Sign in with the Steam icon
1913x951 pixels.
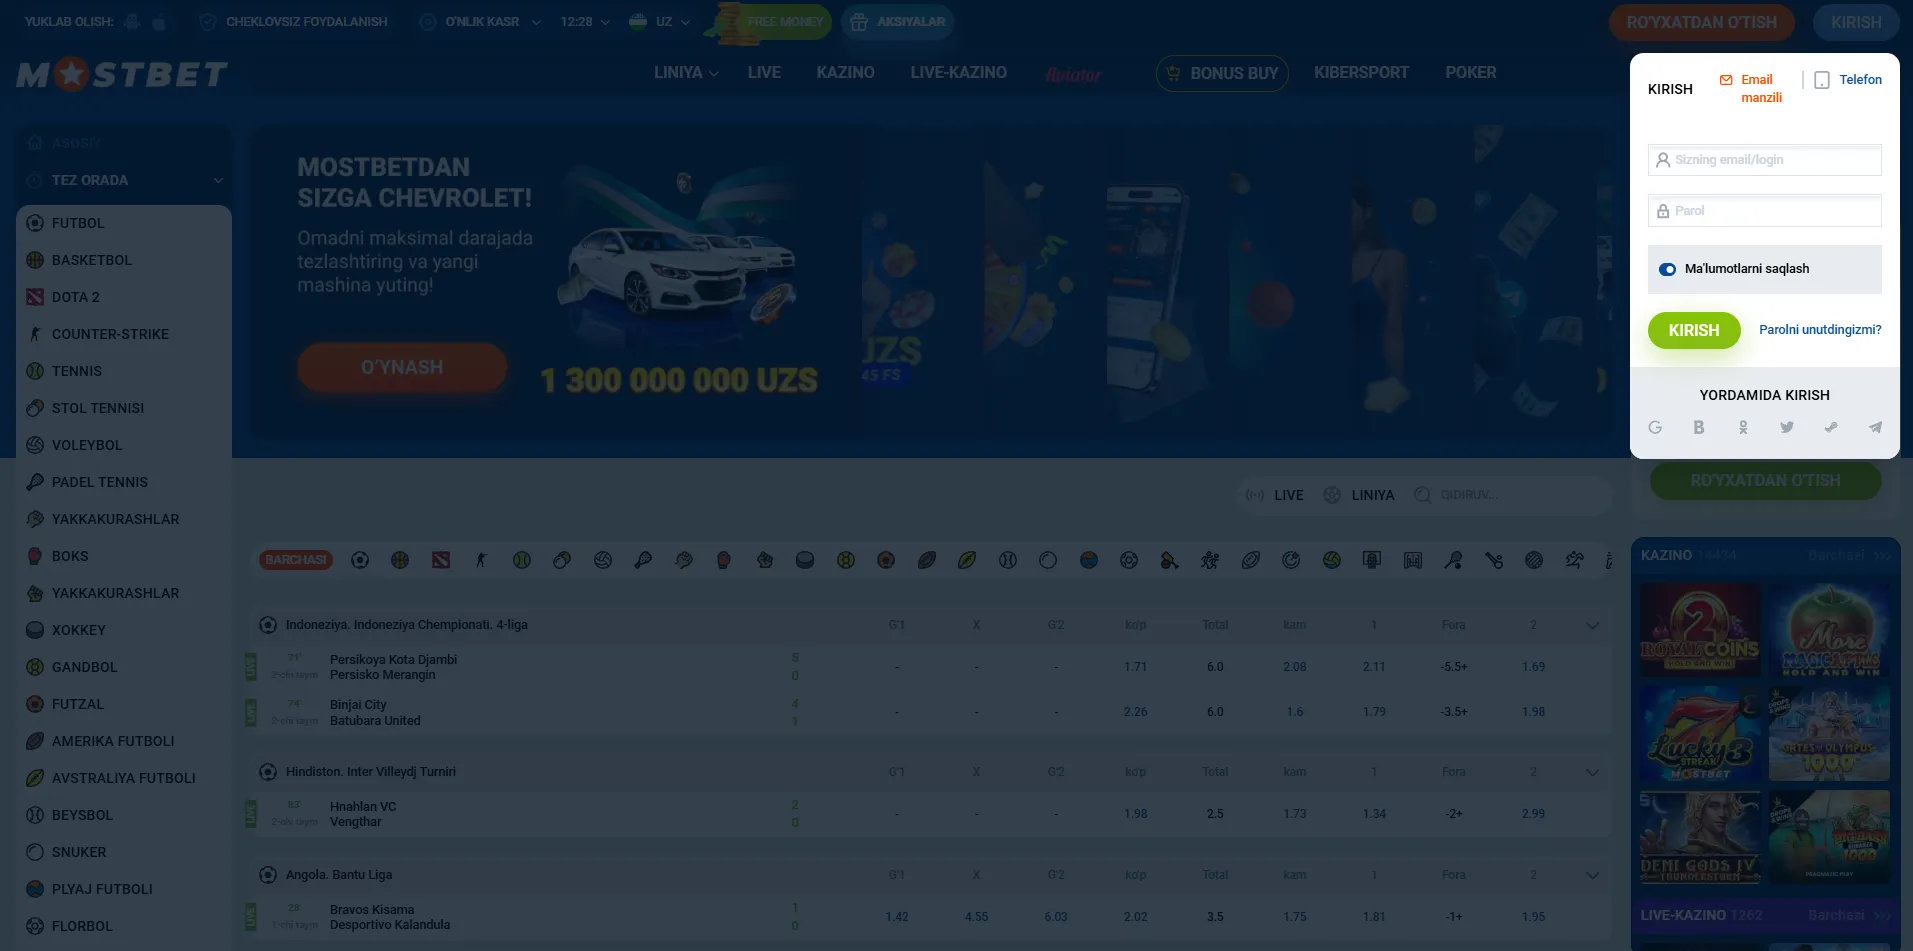point(1831,427)
